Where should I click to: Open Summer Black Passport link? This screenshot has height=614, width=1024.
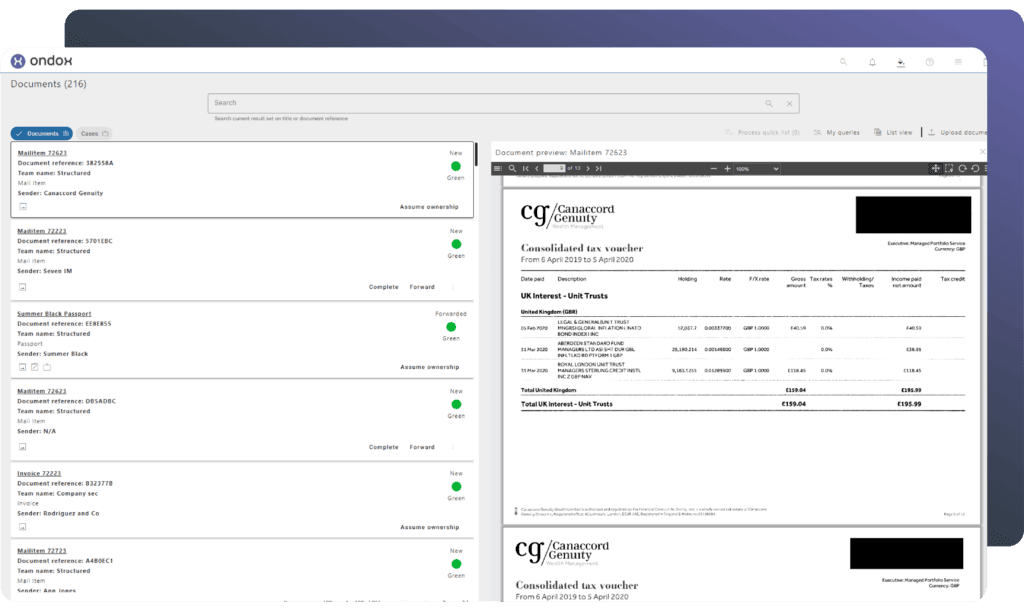(x=54, y=314)
